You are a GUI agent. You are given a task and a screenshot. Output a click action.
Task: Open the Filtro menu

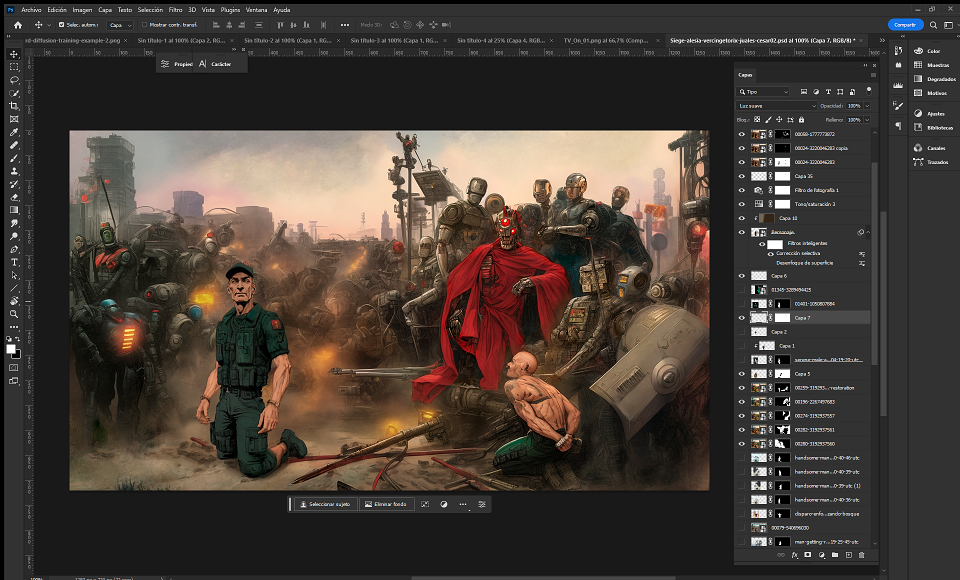[175, 10]
